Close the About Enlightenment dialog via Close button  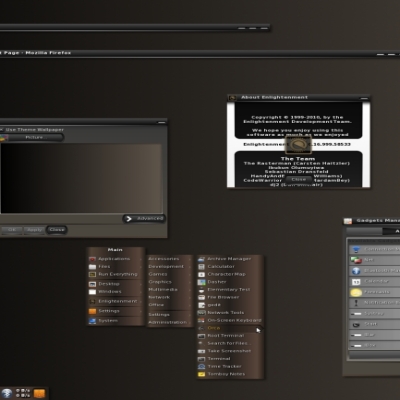click(298, 179)
